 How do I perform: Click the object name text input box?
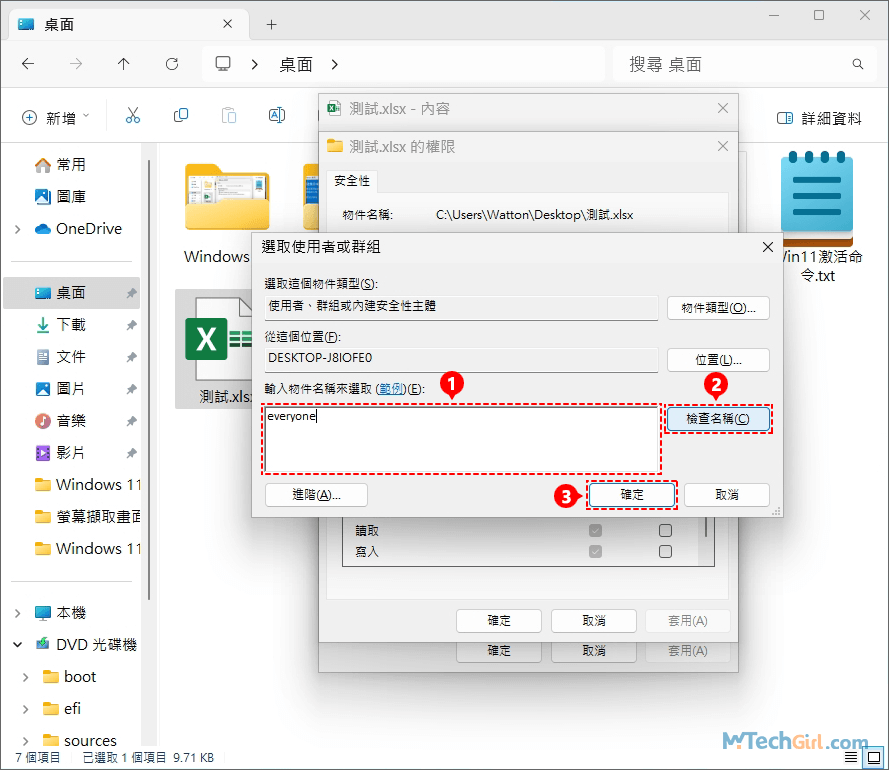click(461, 439)
